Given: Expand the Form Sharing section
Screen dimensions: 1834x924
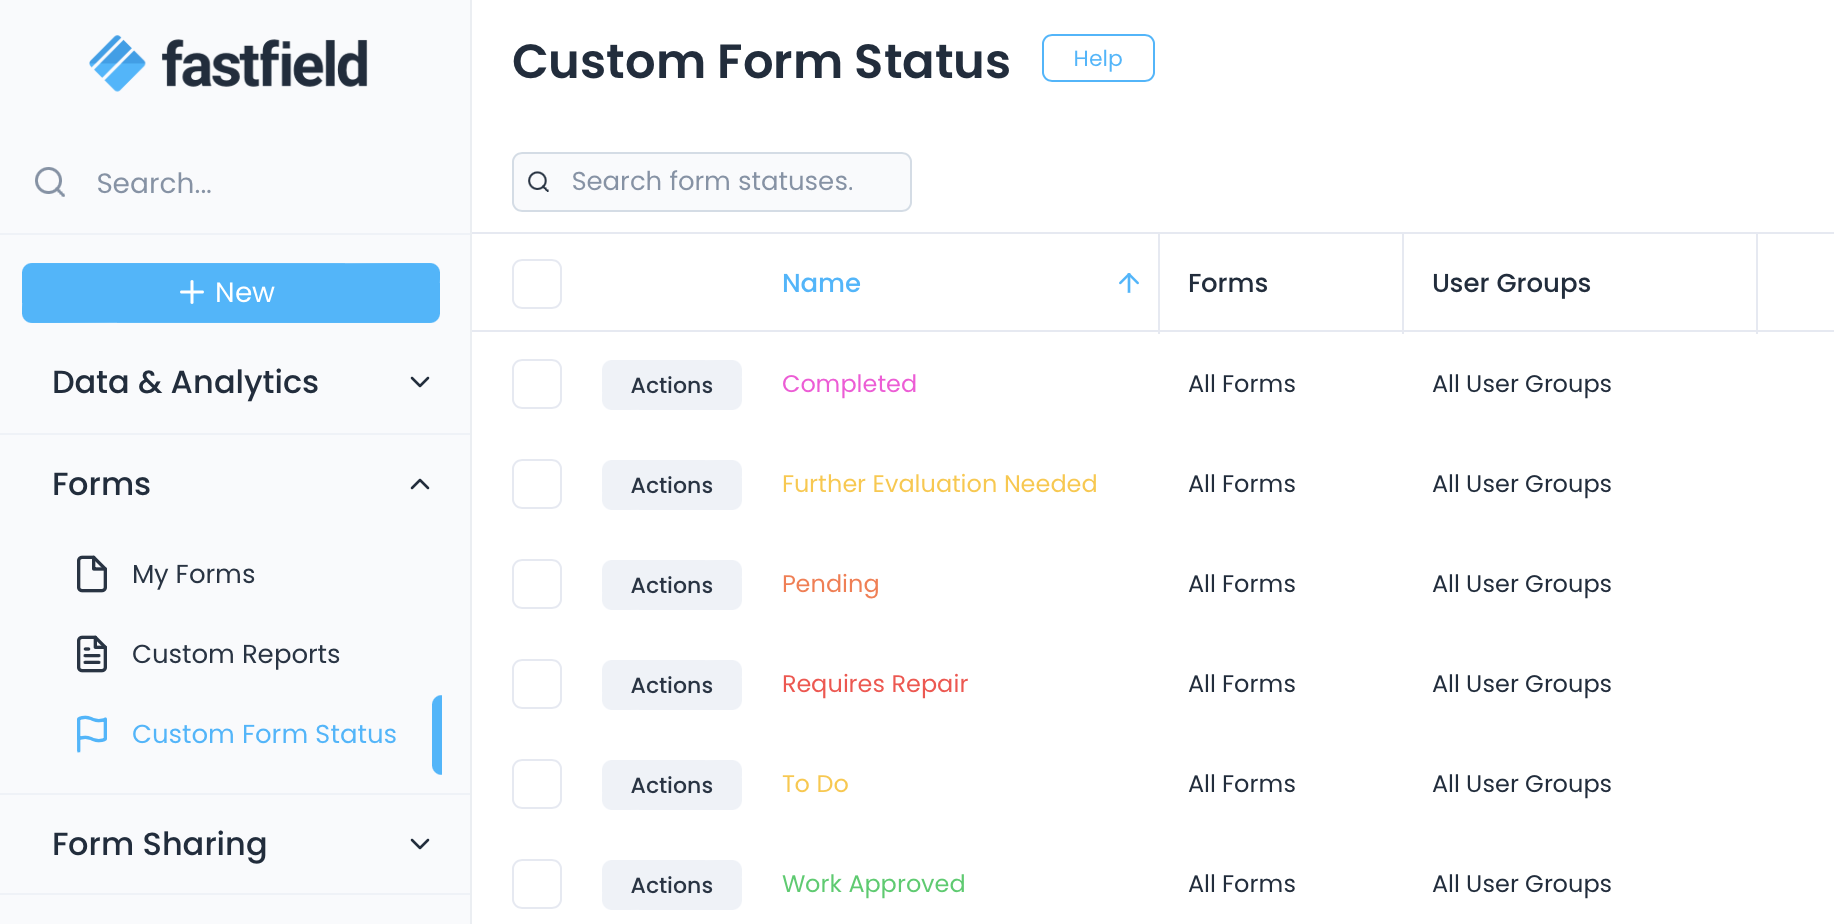Looking at the screenshot, I should [x=419, y=844].
